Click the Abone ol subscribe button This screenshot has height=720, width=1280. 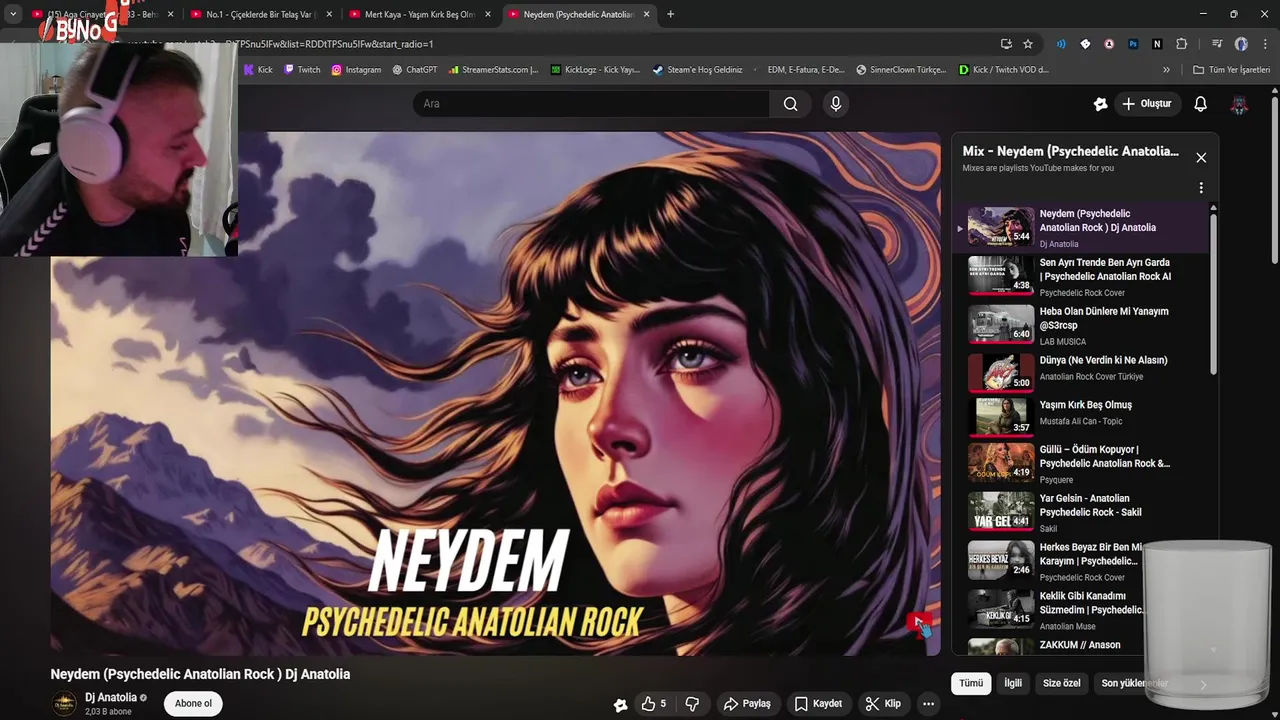point(193,703)
